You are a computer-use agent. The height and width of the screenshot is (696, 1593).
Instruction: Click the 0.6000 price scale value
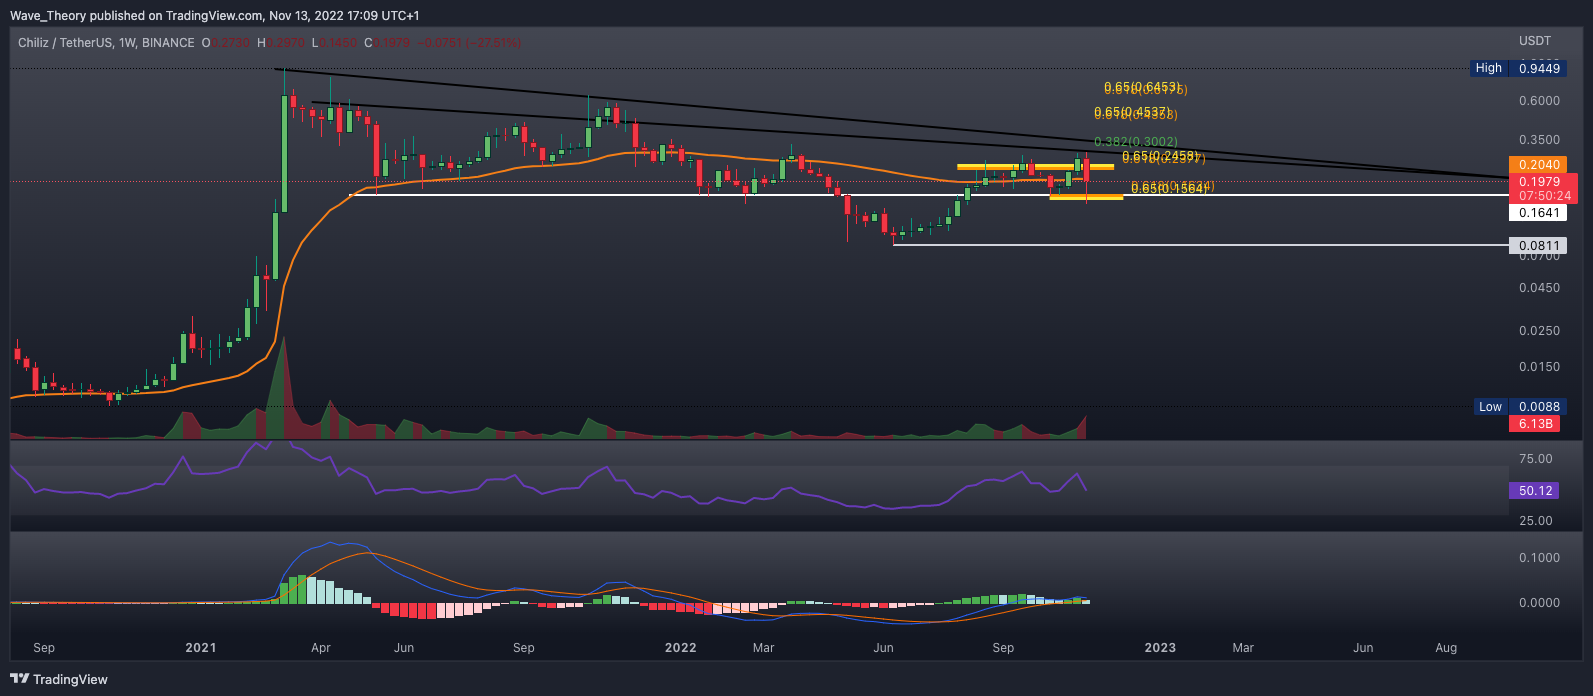click(x=1539, y=101)
